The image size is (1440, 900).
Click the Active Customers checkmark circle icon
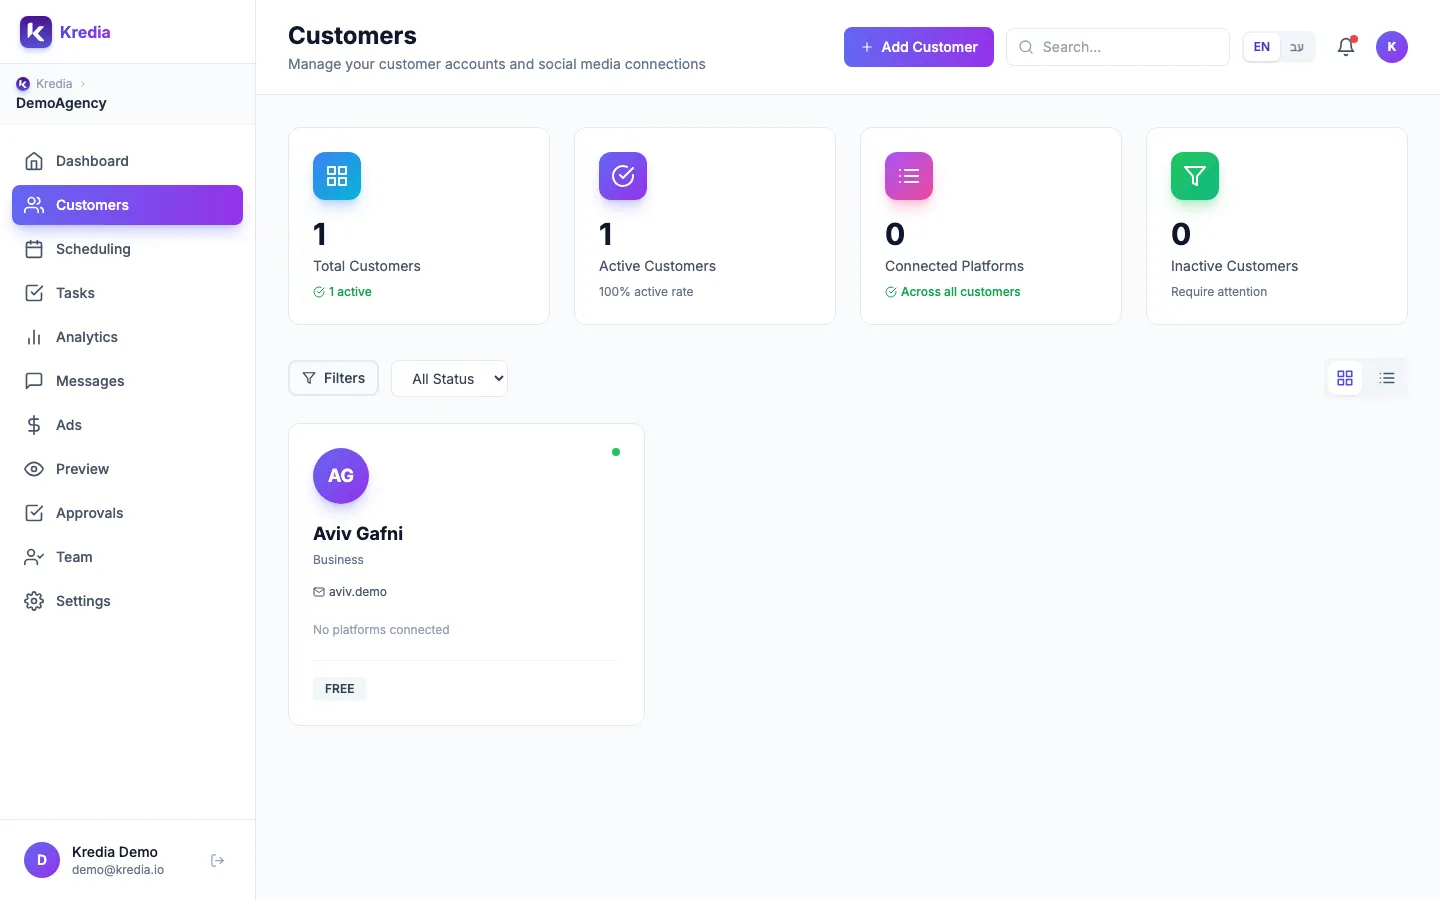[623, 176]
